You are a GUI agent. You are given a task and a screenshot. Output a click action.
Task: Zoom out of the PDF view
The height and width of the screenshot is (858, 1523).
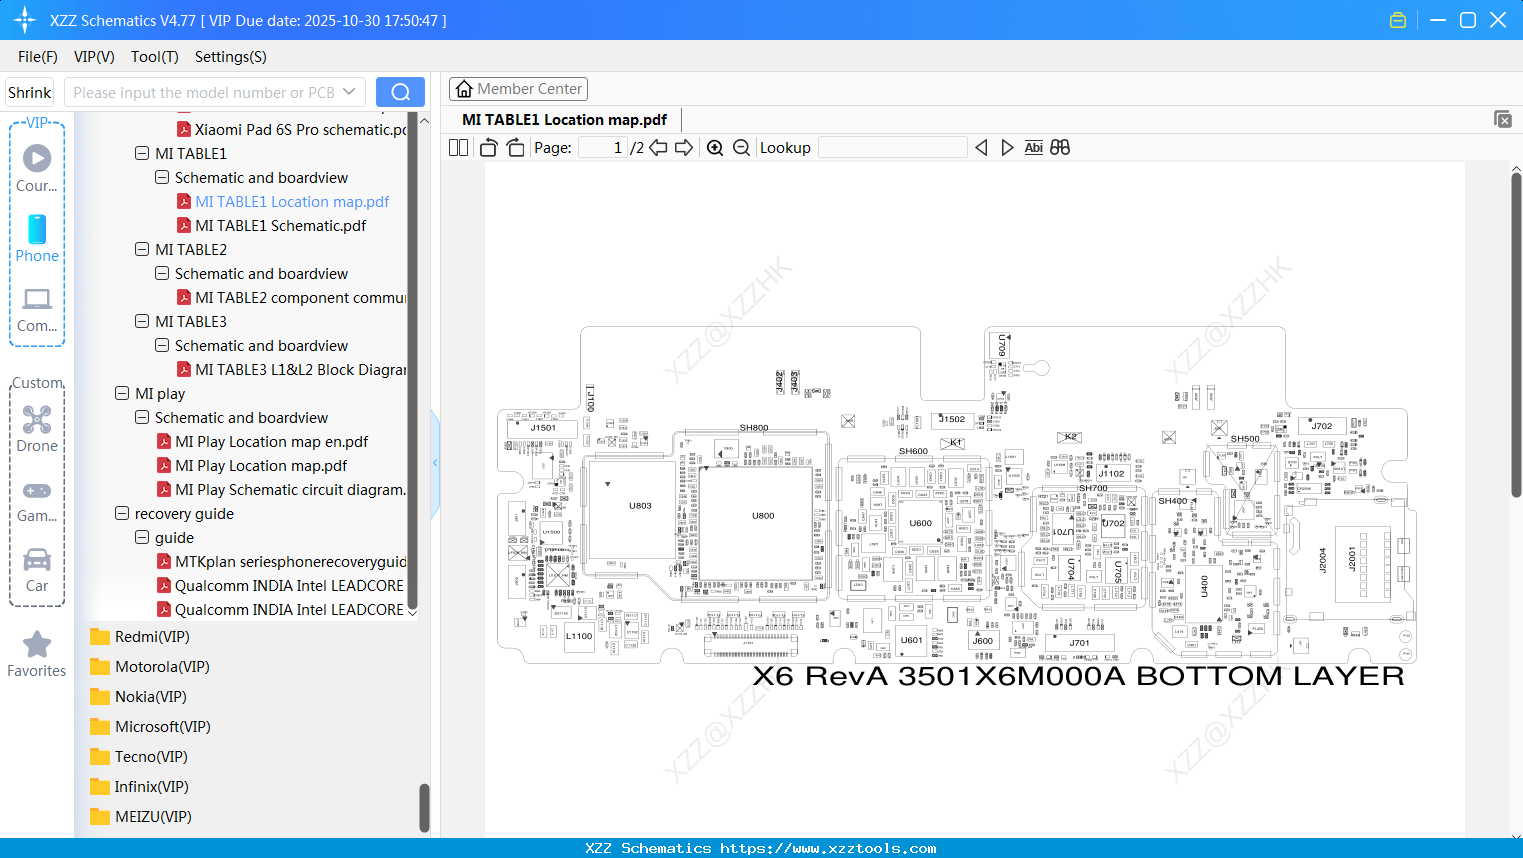pos(740,147)
